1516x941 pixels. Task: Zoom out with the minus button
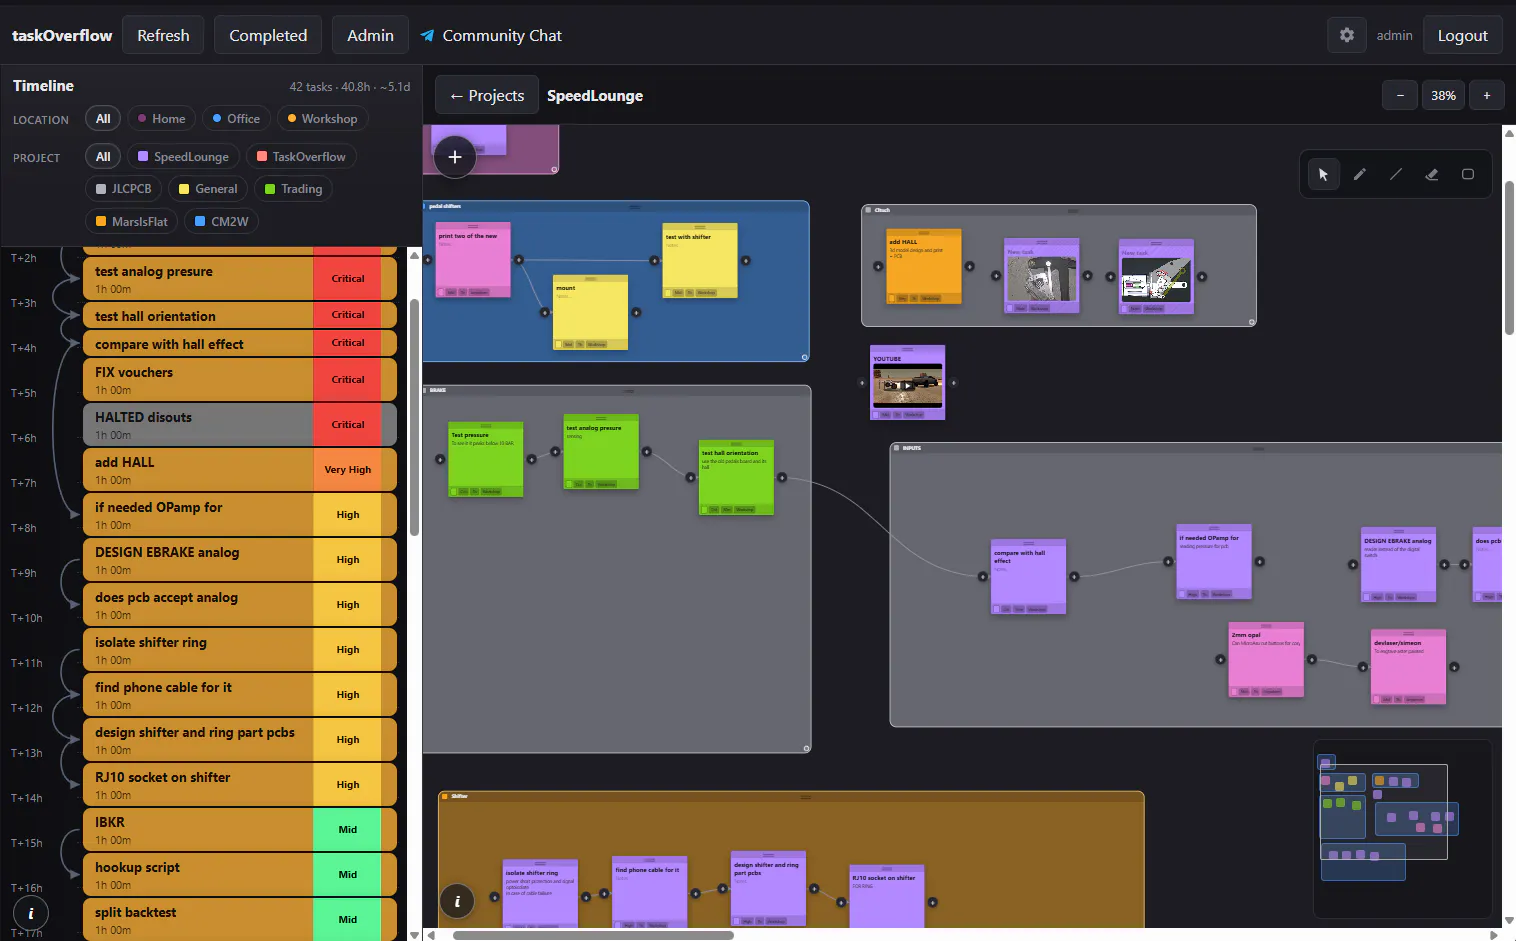[1400, 95]
